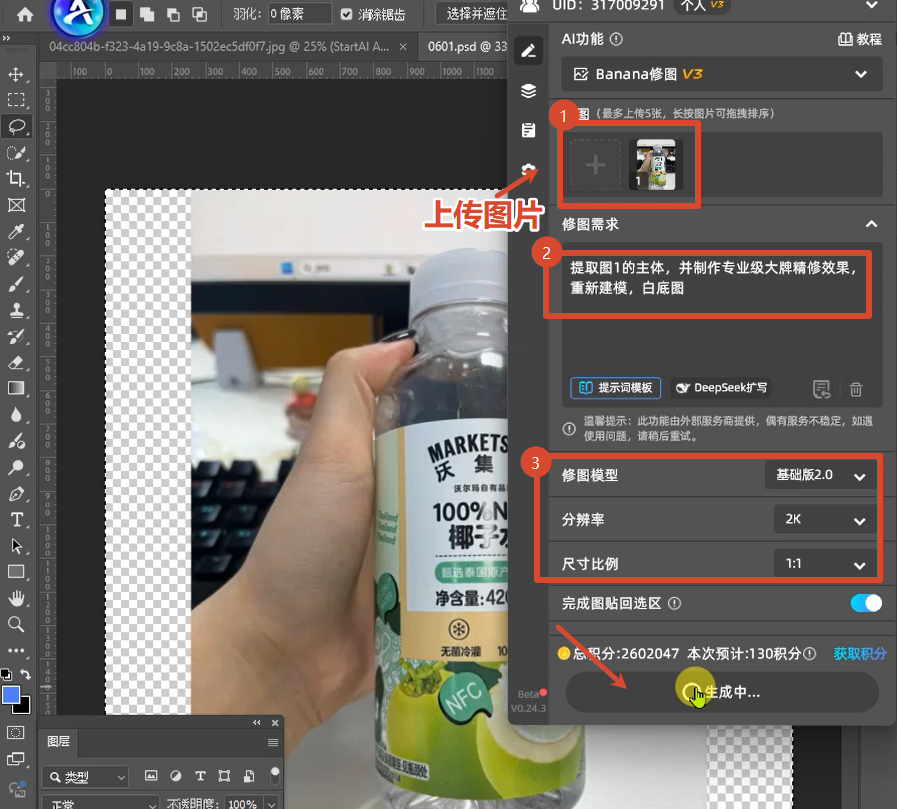The height and width of the screenshot is (809, 897).
Task: Choose Intersect with Selection mode
Action: click(x=200, y=14)
